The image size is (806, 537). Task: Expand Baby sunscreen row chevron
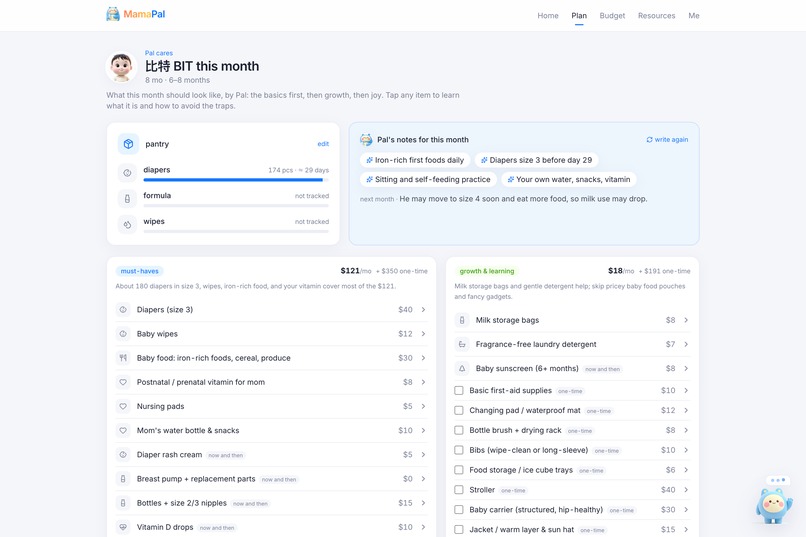click(x=686, y=368)
